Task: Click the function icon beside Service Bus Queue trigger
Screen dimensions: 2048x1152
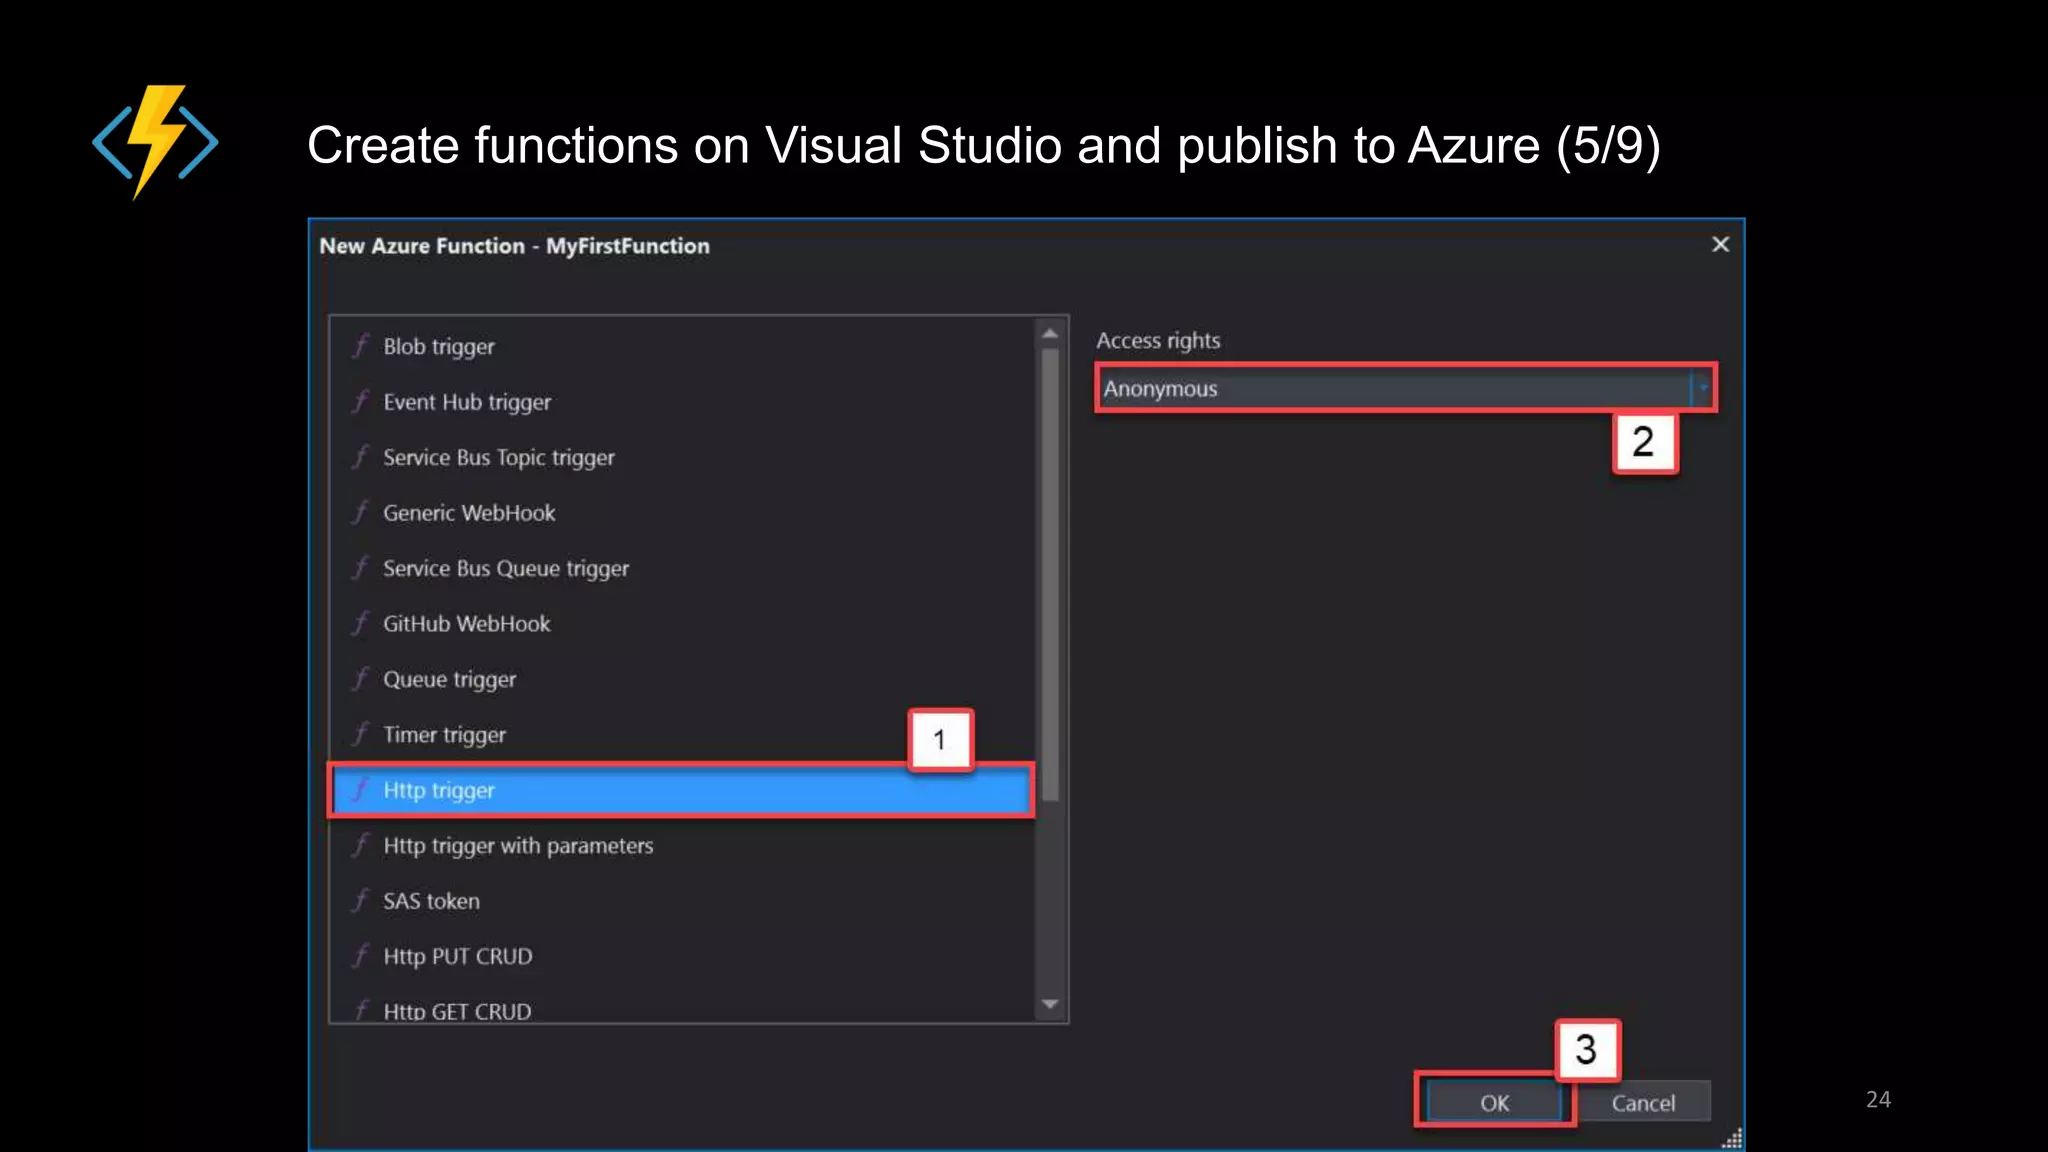Action: pyautogui.click(x=361, y=568)
